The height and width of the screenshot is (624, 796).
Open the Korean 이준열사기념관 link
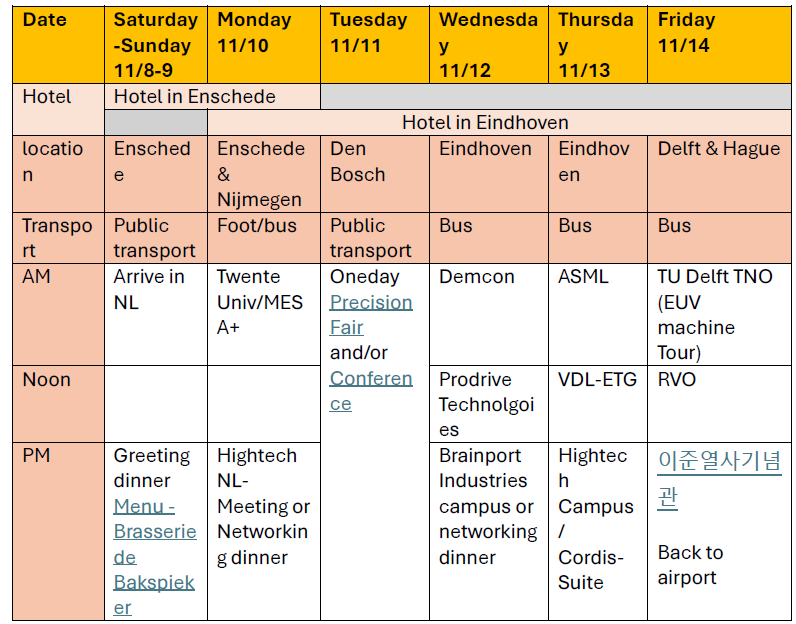(719, 479)
